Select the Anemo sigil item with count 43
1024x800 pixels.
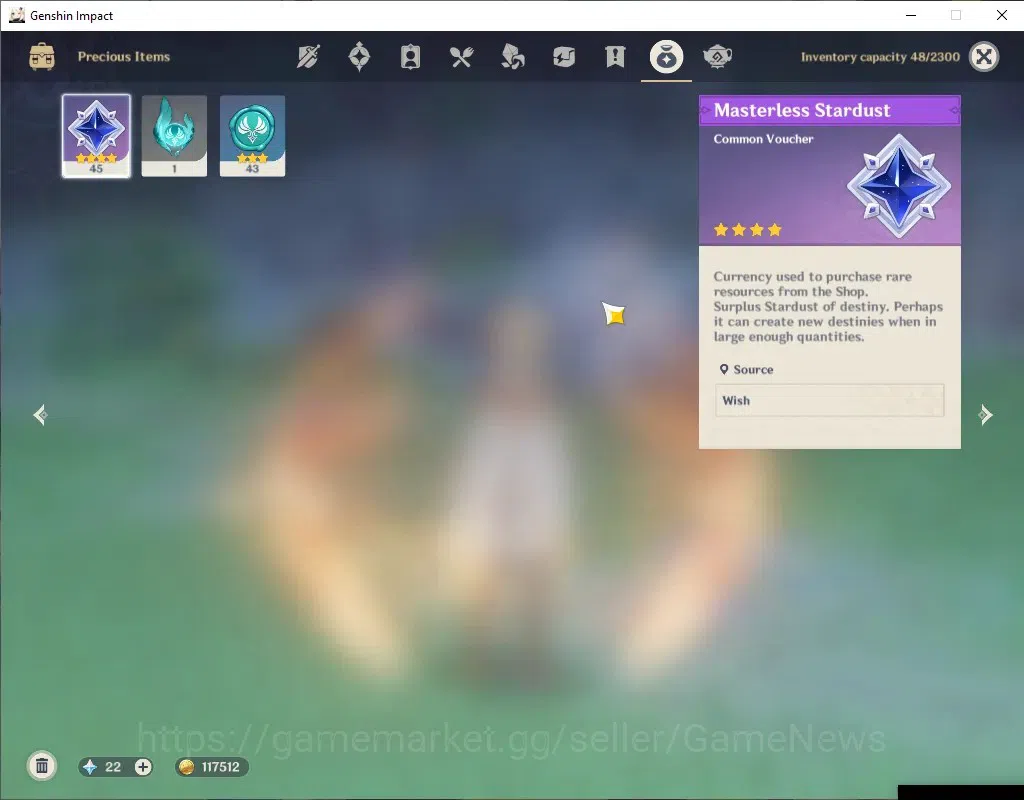pos(252,136)
